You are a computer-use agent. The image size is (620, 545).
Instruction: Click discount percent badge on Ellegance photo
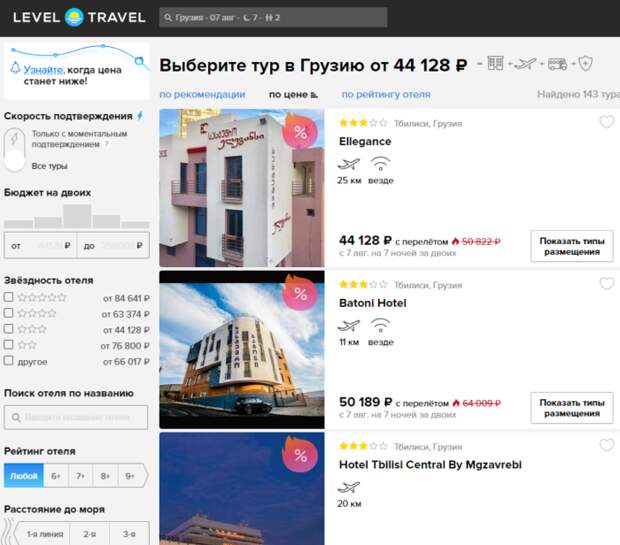(300, 131)
